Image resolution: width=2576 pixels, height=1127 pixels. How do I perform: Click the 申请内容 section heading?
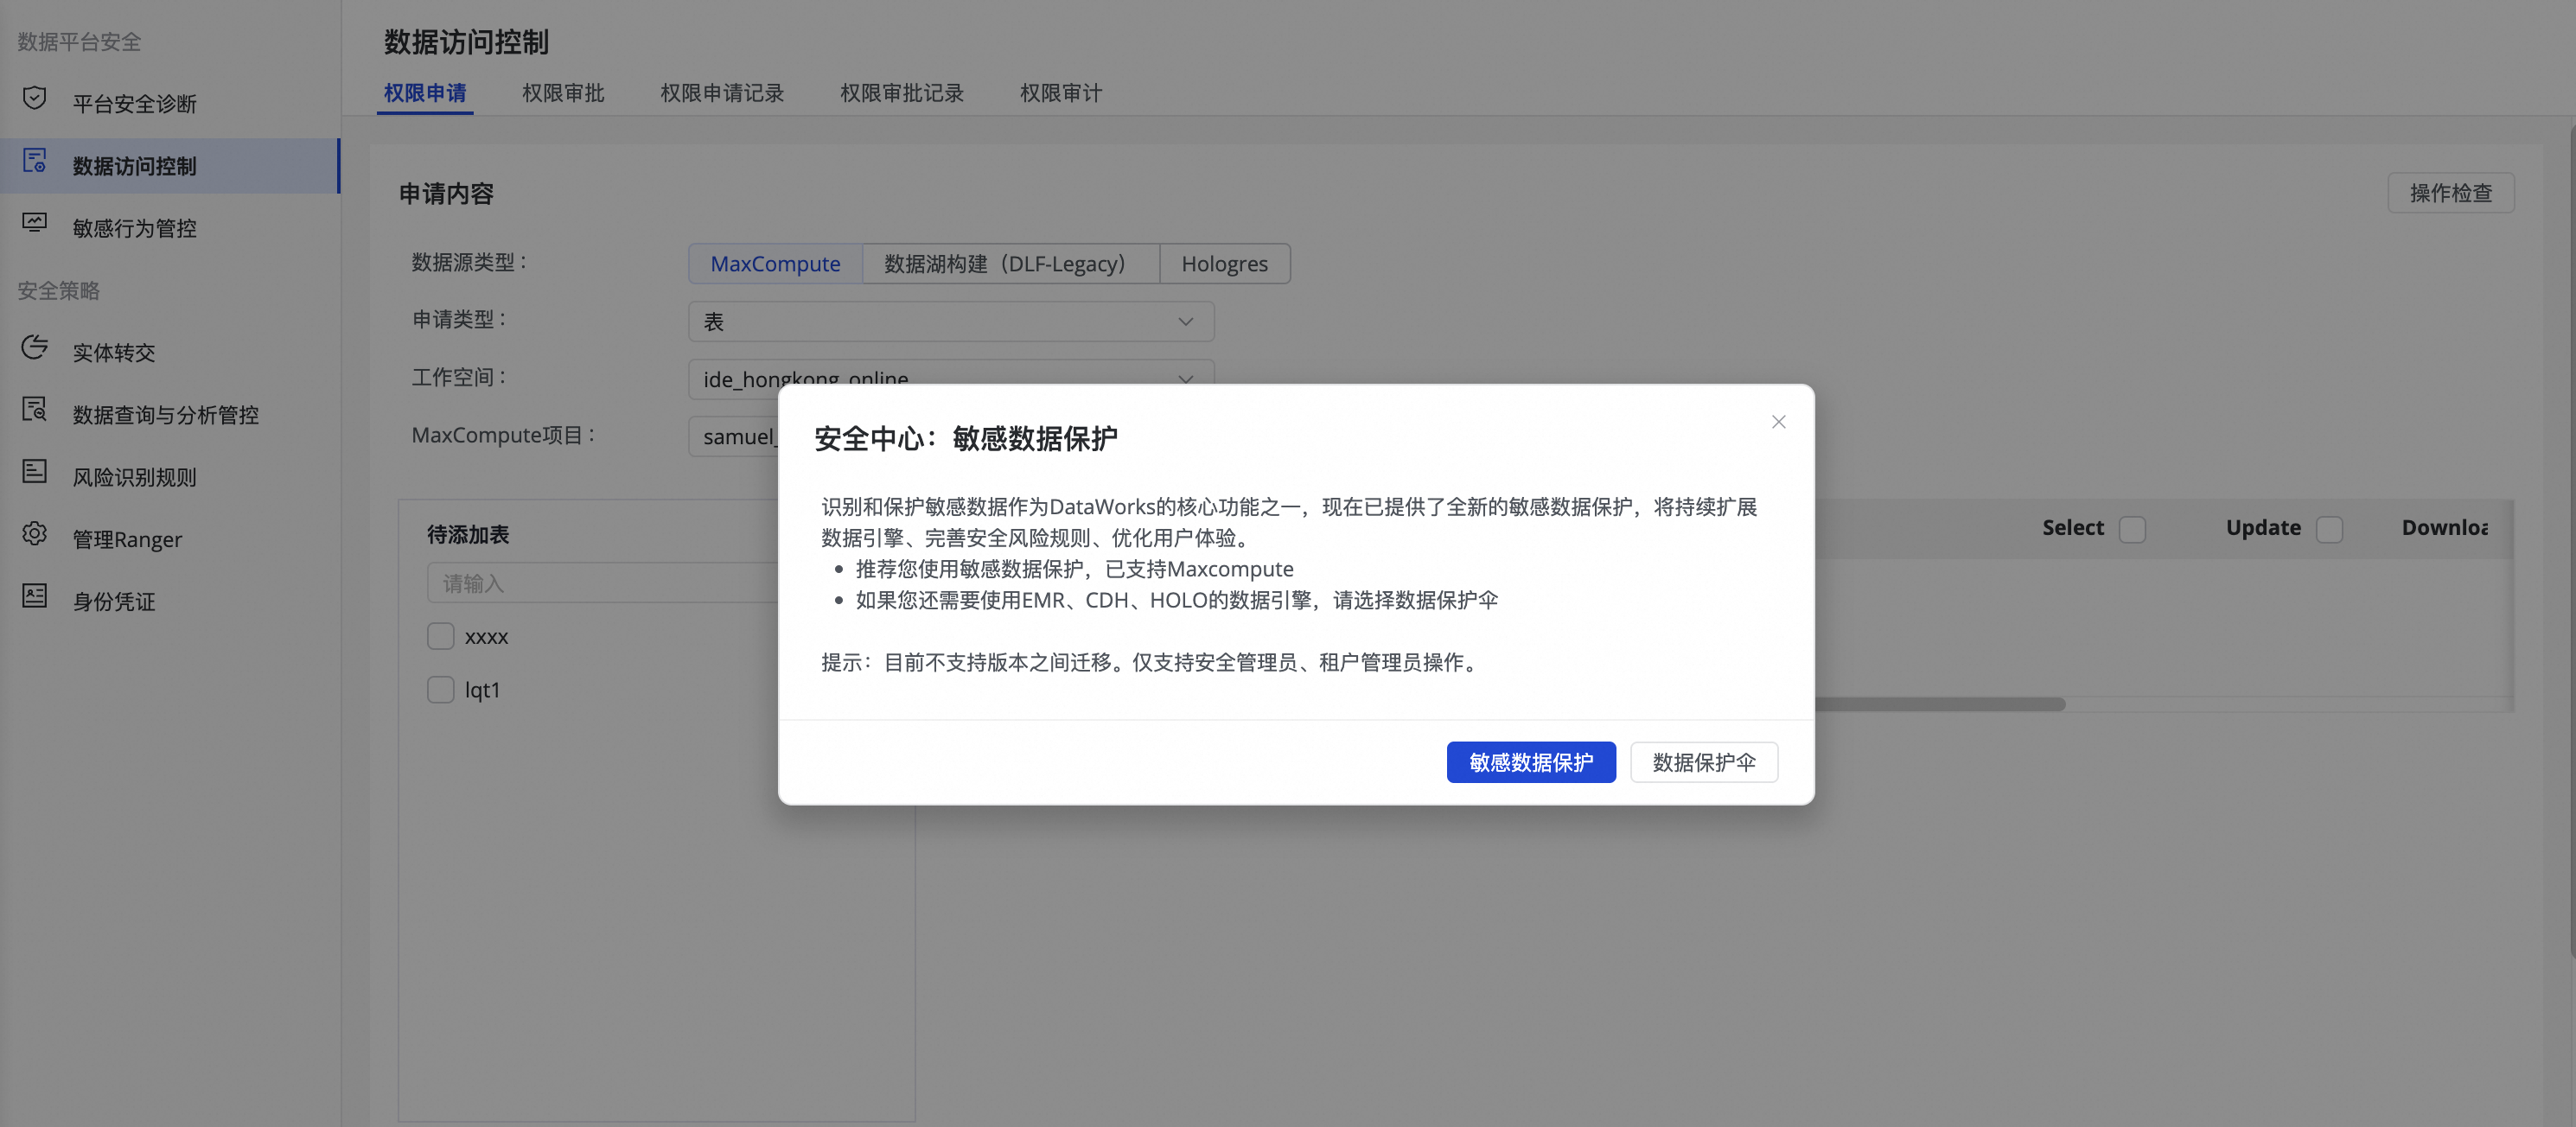pyautogui.click(x=446, y=193)
